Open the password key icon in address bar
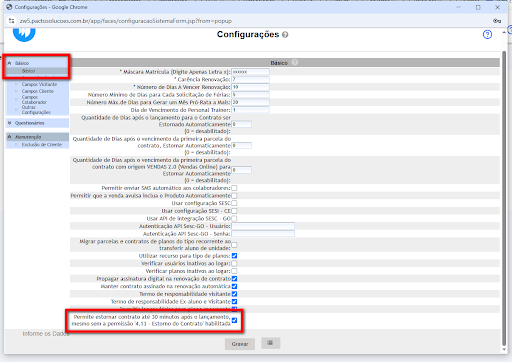Screen dimensions: 512x362 497,21
